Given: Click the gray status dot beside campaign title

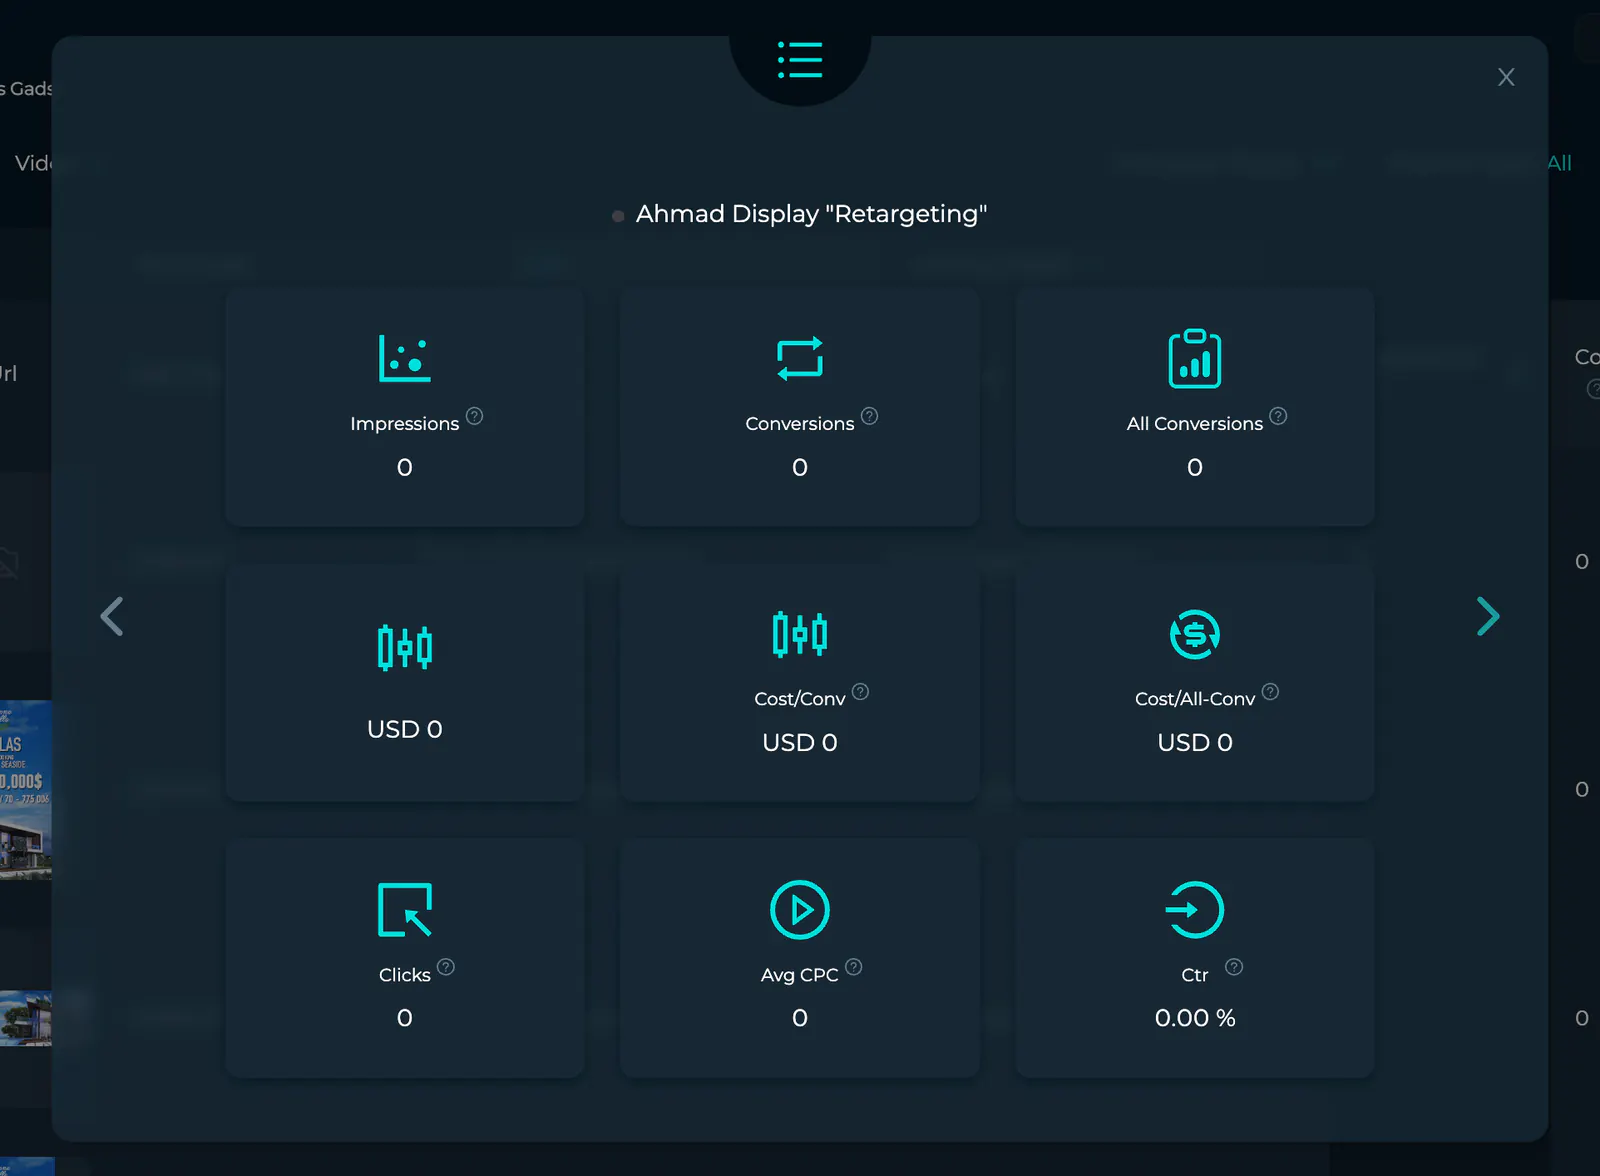Looking at the screenshot, I should (618, 216).
